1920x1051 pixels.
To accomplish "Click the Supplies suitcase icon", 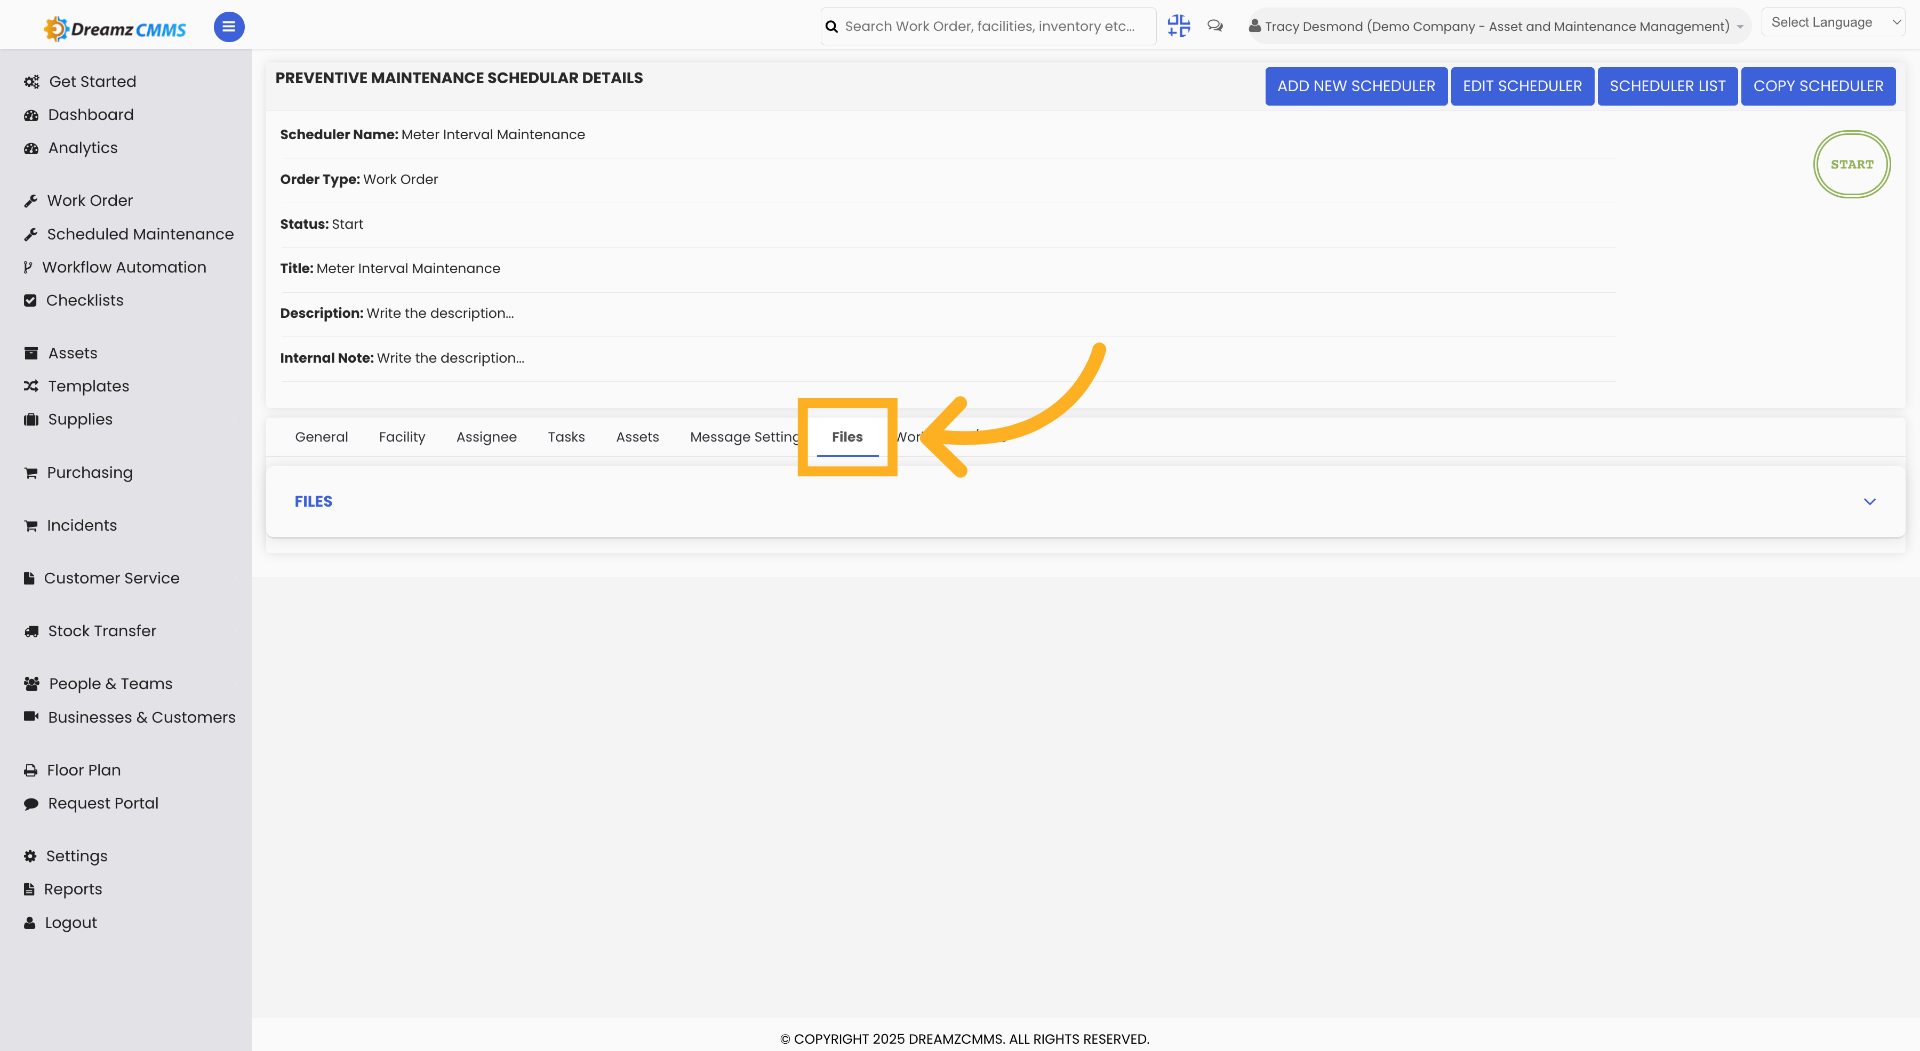I will tap(31, 419).
